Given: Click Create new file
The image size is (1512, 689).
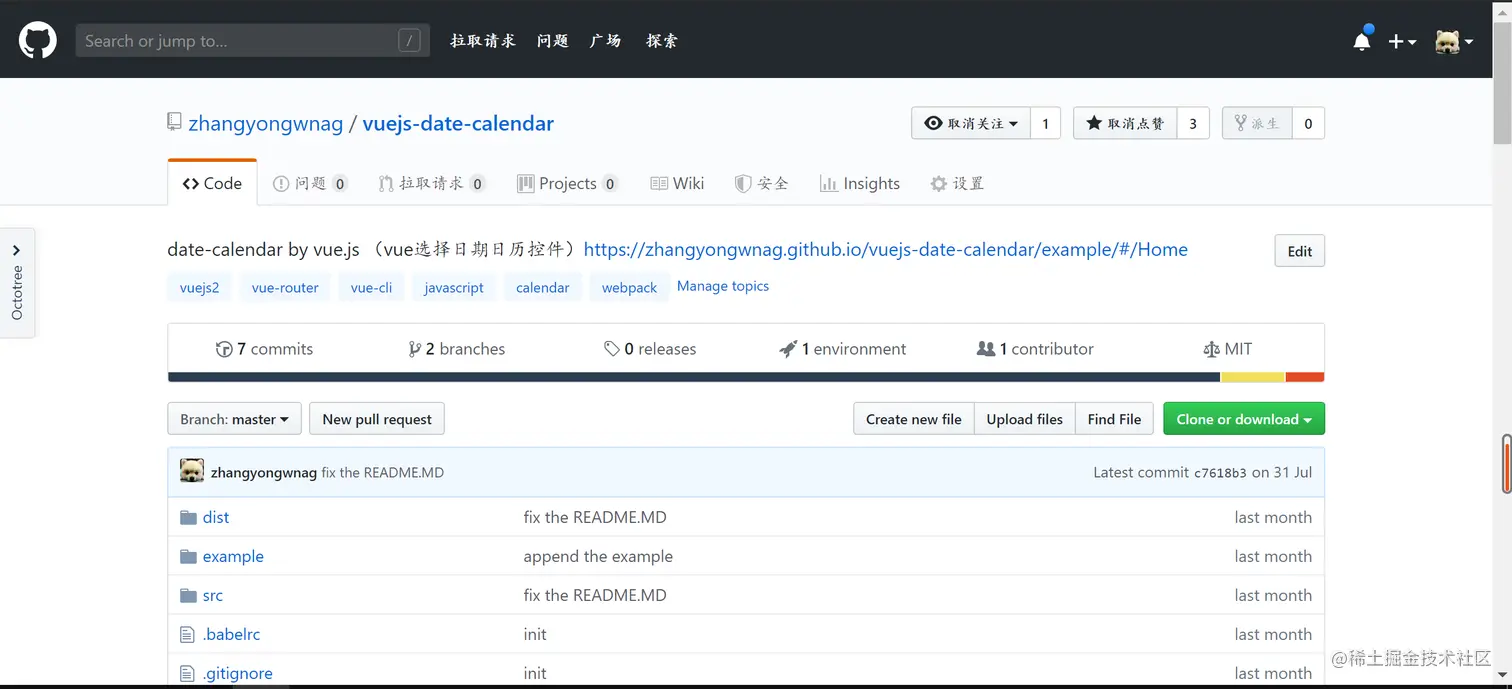Looking at the screenshot, I should coord(914,419).
